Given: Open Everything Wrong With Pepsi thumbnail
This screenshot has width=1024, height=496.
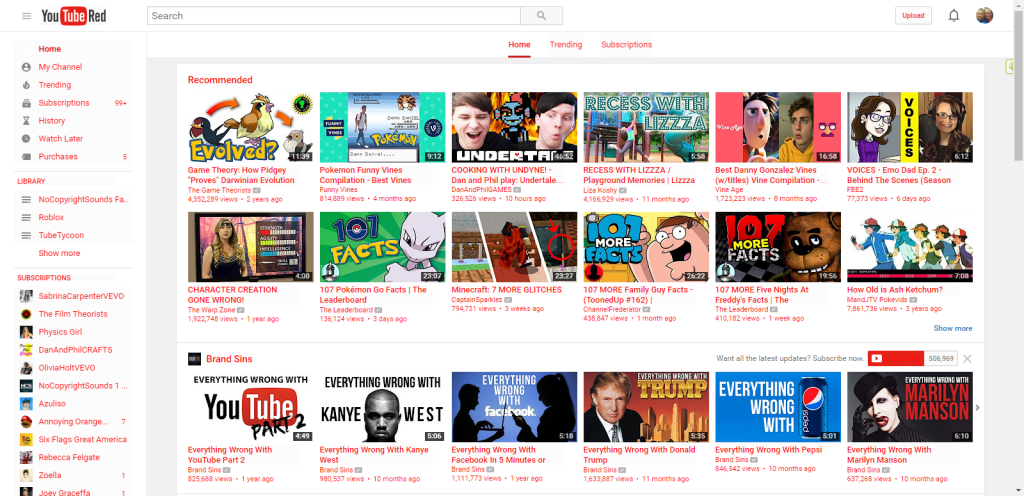Looking at the screenshot, I should (778, 407).
